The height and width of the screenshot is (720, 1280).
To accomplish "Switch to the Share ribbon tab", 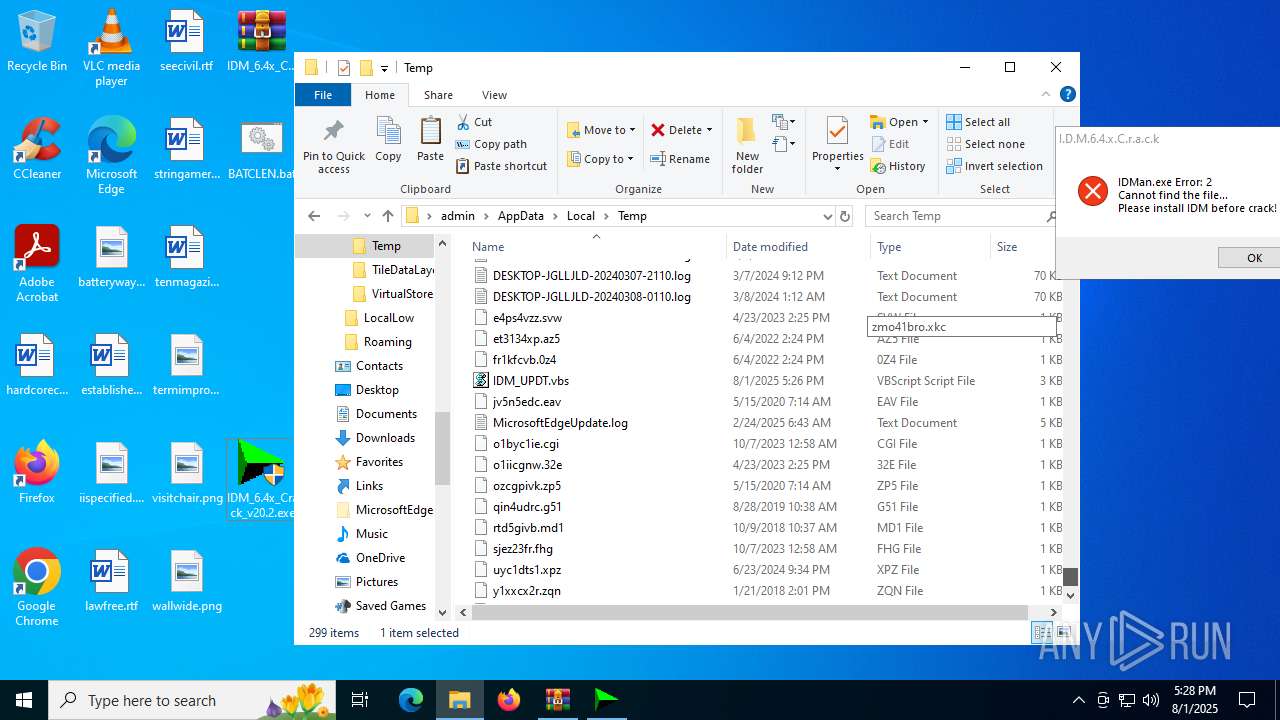I will coord(438,95).
